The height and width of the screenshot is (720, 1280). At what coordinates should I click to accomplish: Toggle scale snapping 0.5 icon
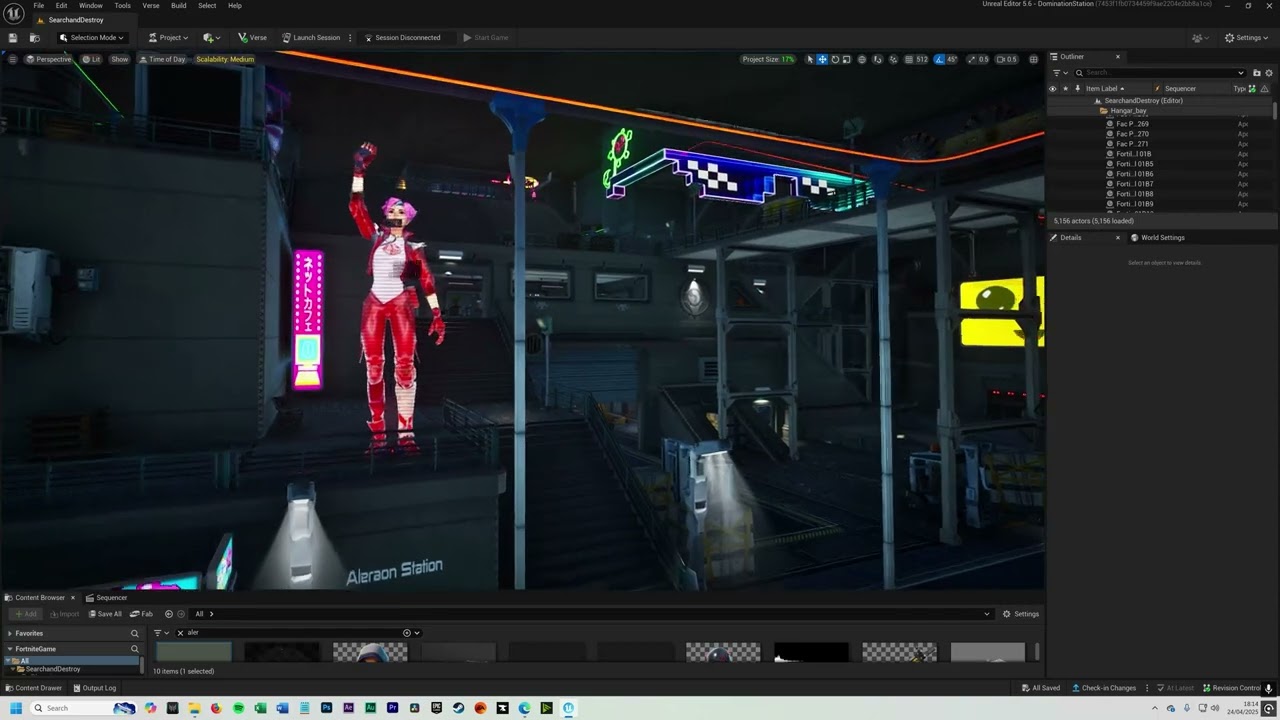(971, 59)
